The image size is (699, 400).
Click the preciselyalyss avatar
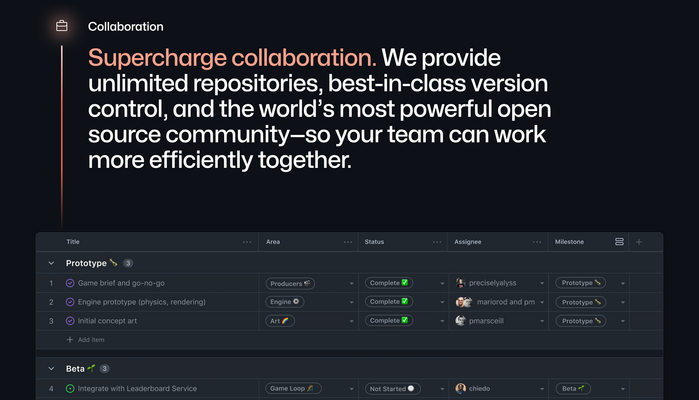[x=461, y=283]
